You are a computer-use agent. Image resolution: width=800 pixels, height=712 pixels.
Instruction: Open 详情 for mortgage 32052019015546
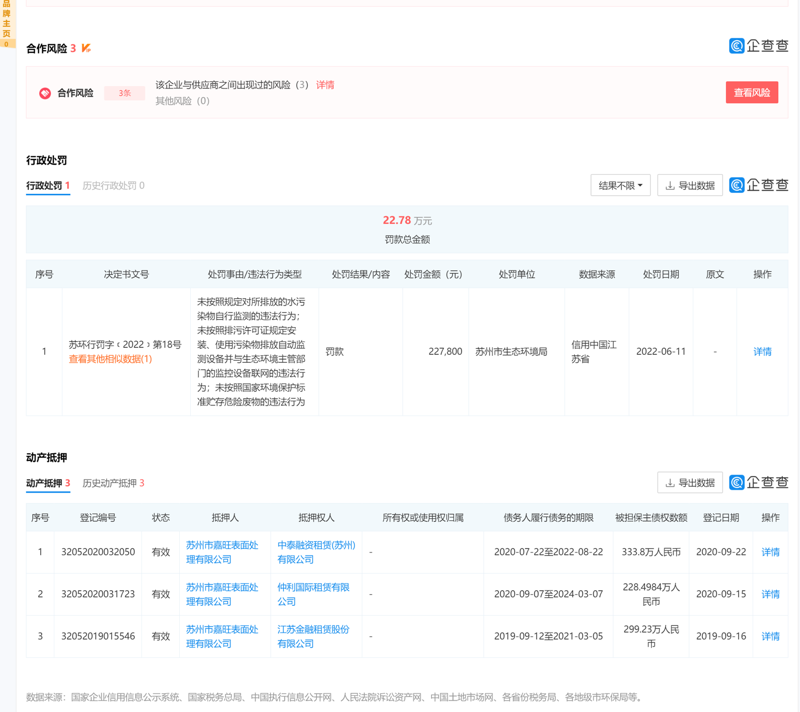click(770, 637)
